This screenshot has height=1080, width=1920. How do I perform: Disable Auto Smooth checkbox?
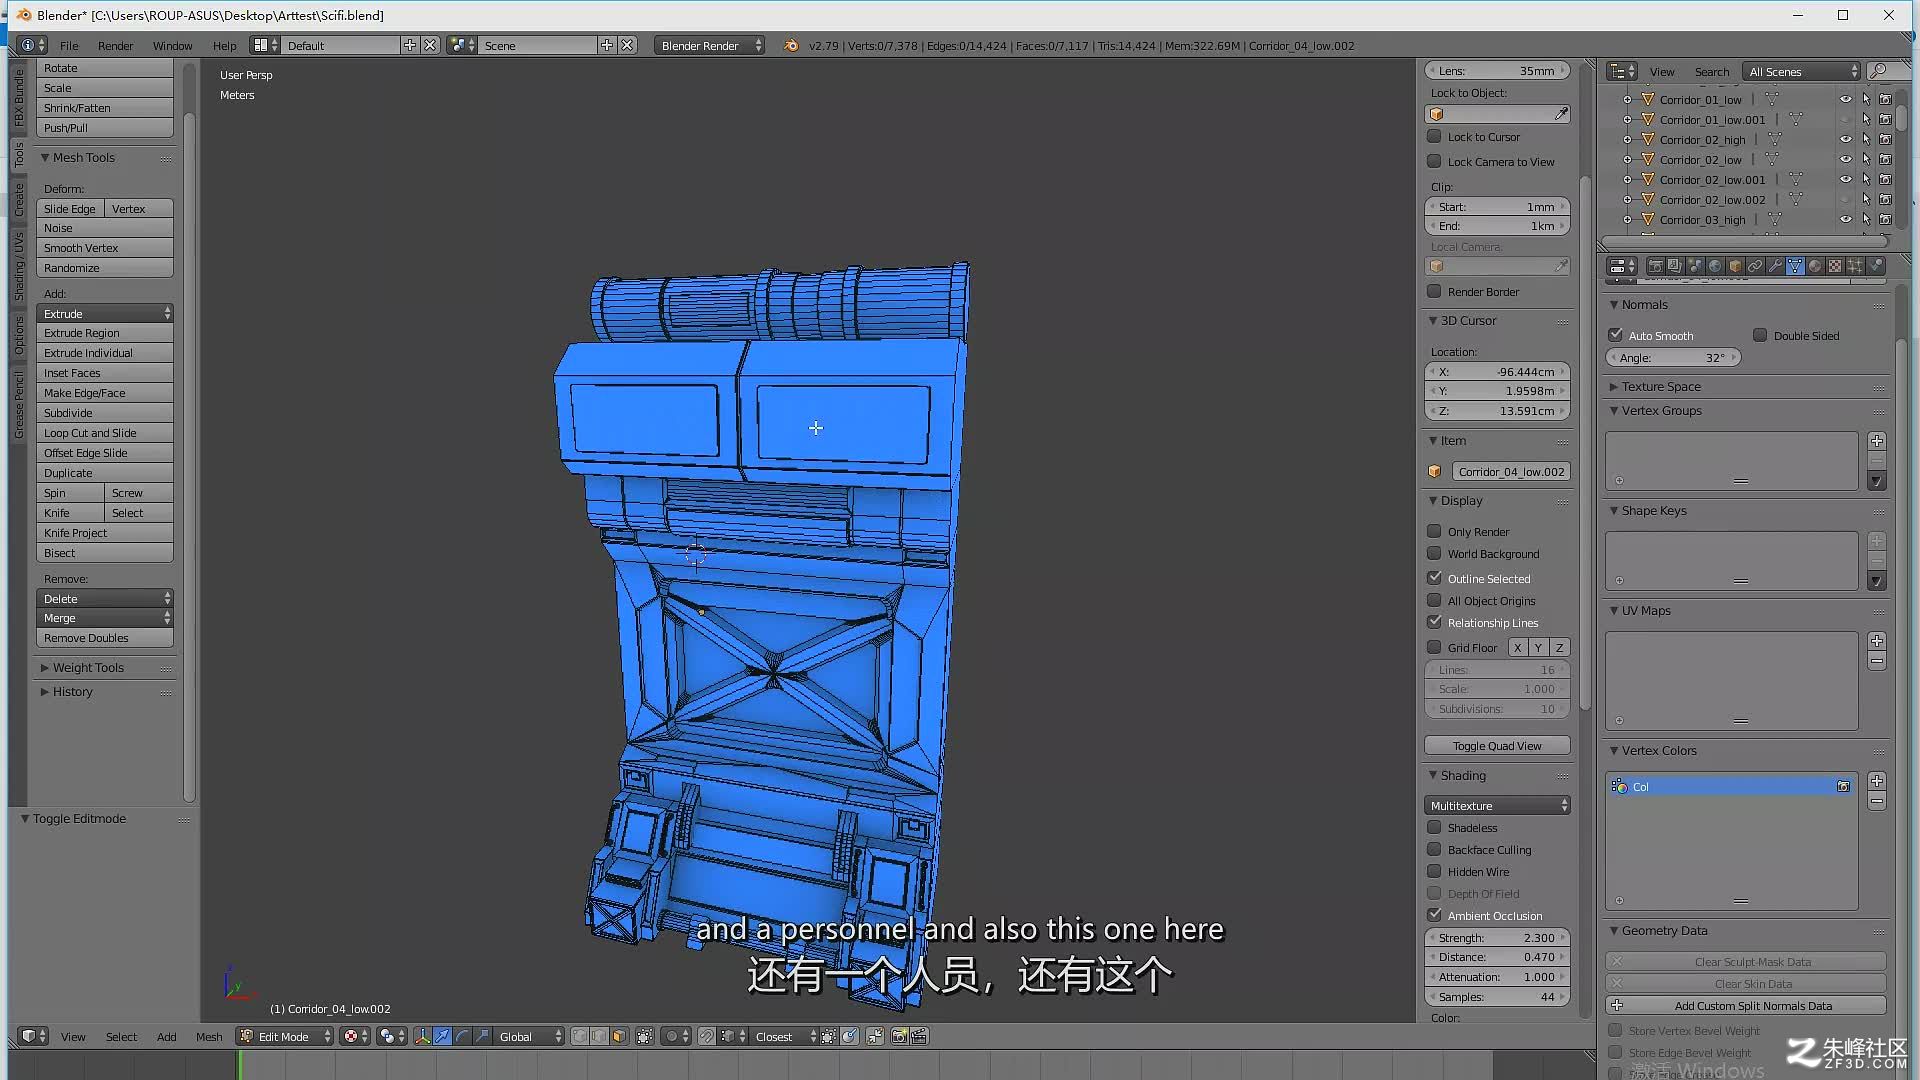pos(1615,335)
